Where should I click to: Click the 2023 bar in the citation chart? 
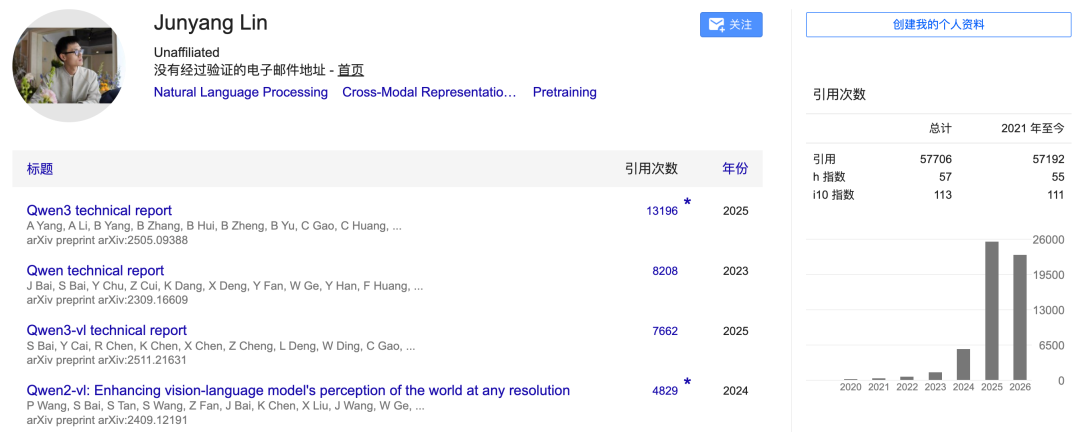[x=935, y=376]
